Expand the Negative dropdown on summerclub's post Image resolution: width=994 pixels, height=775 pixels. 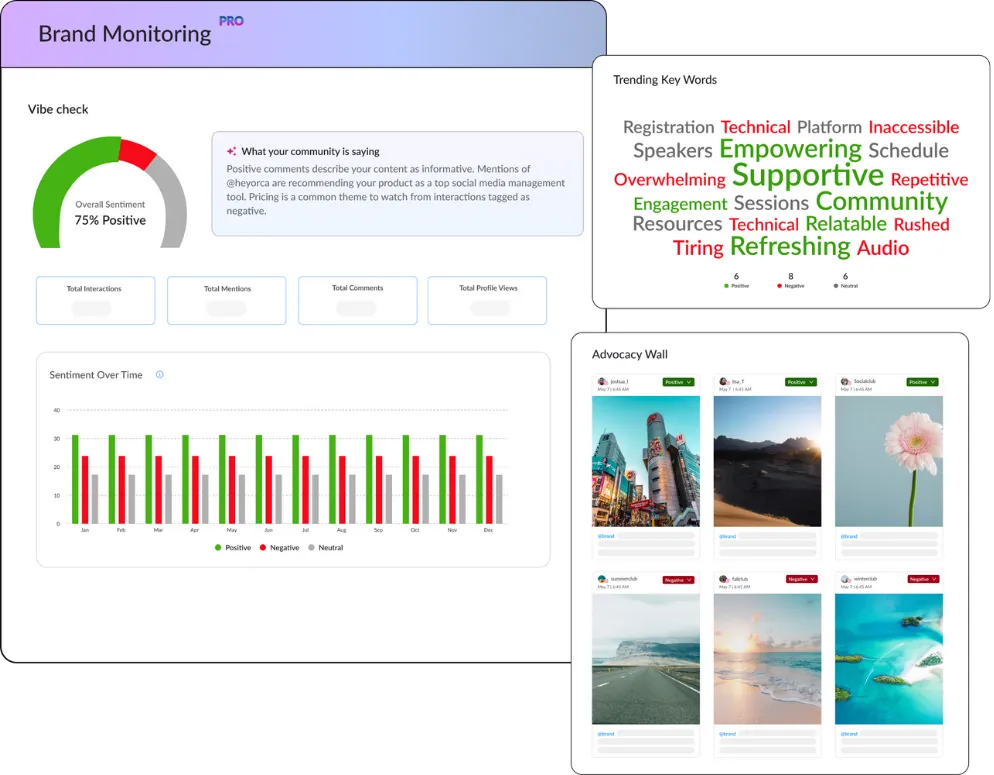pos(678,580)
